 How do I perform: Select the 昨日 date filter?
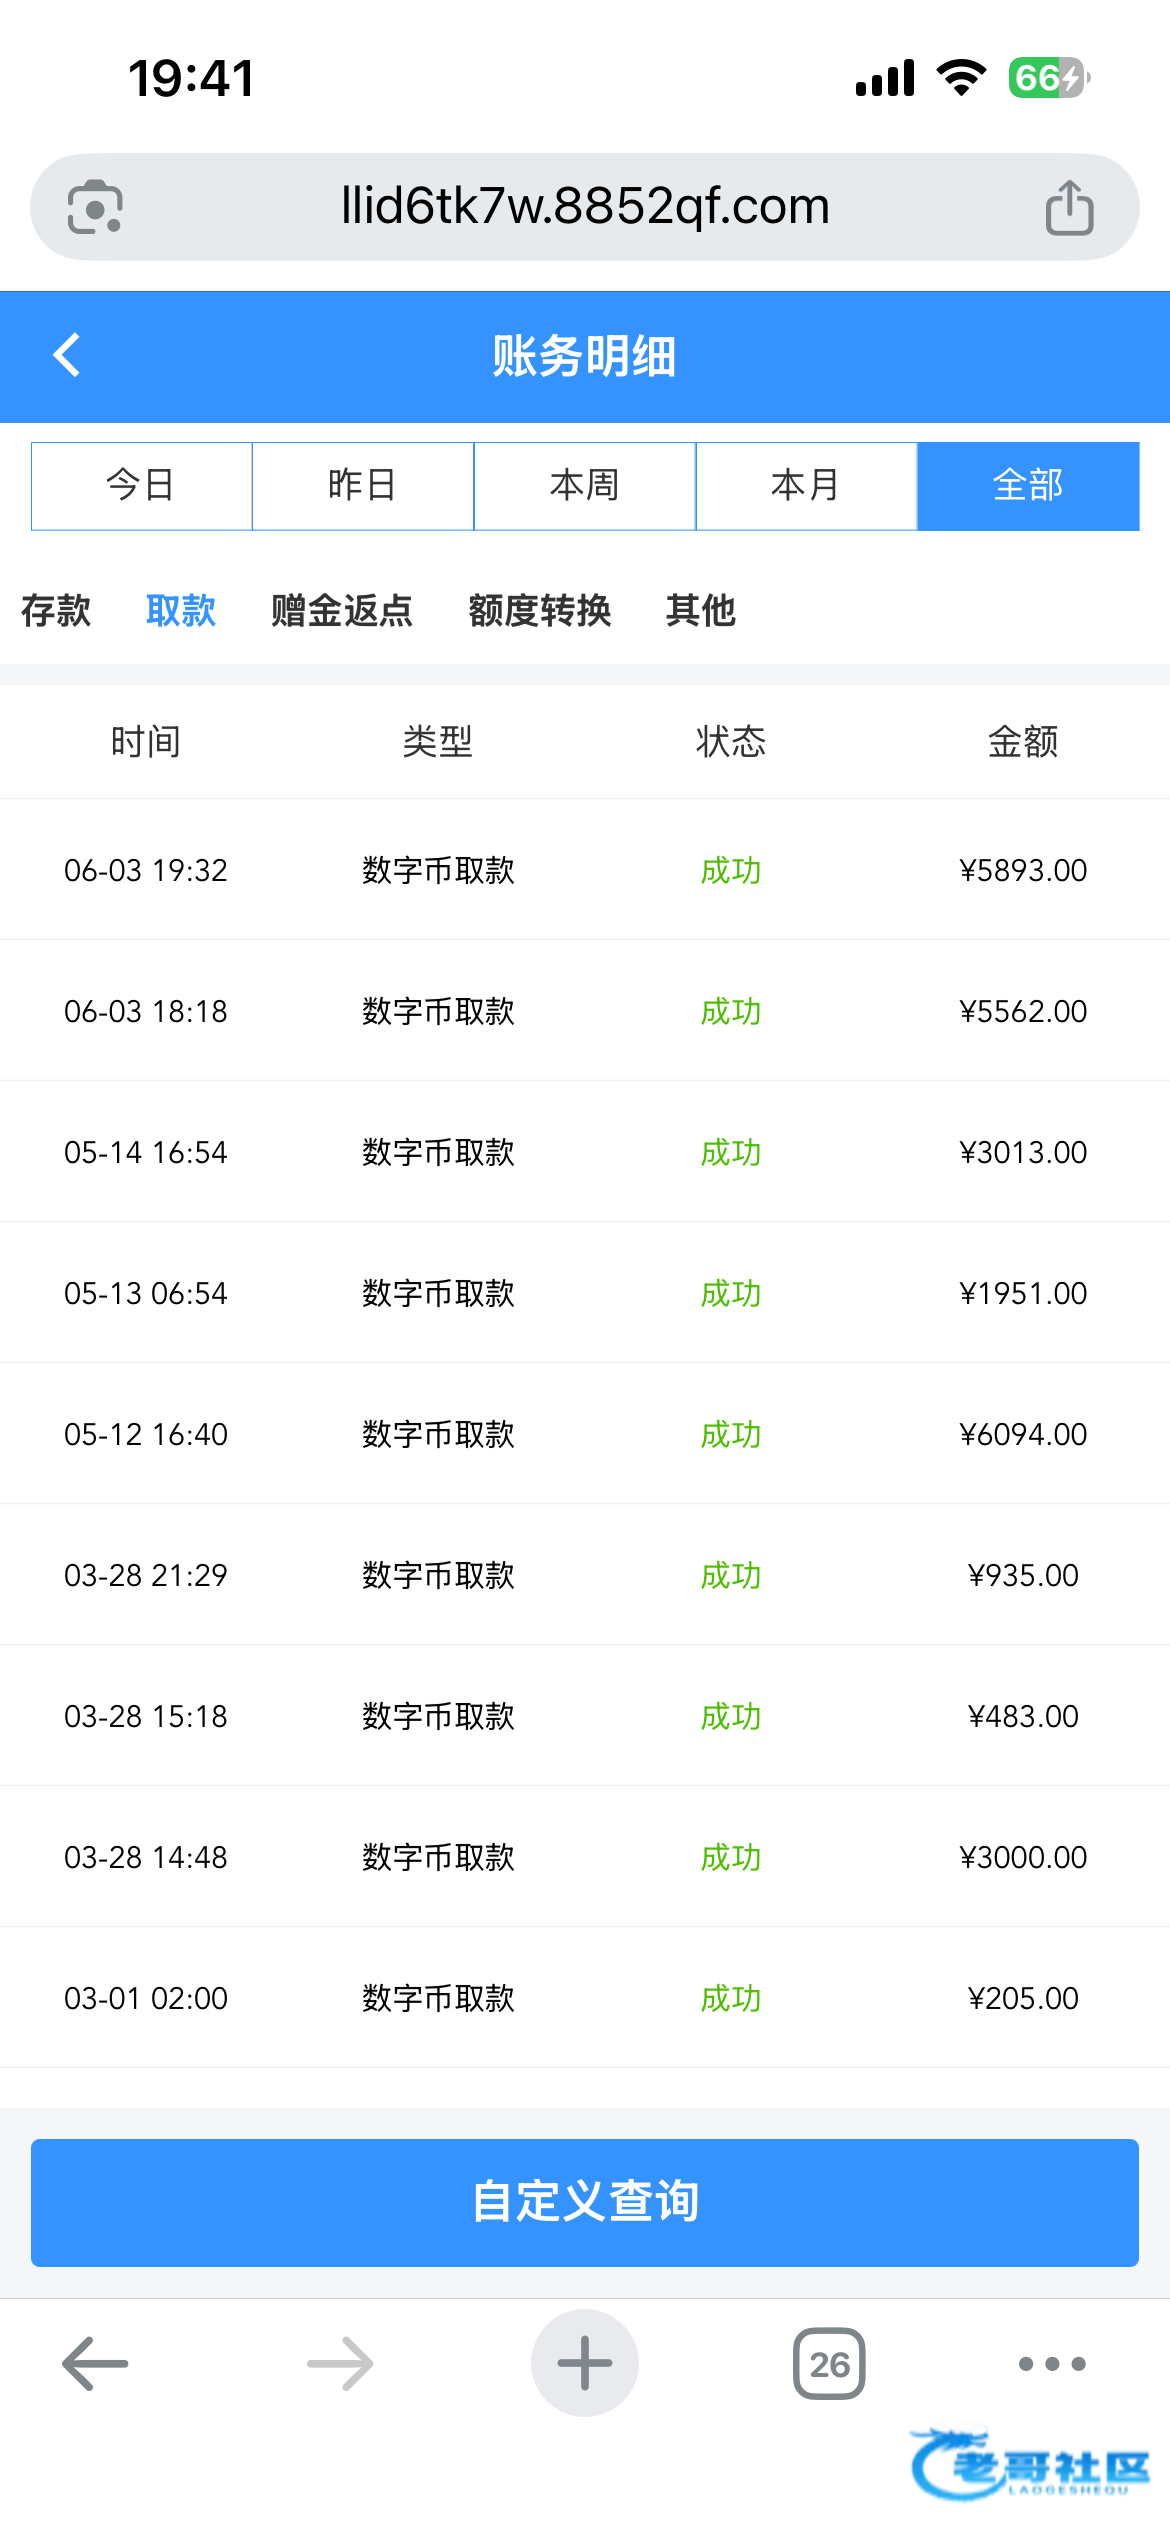(363, 486)
